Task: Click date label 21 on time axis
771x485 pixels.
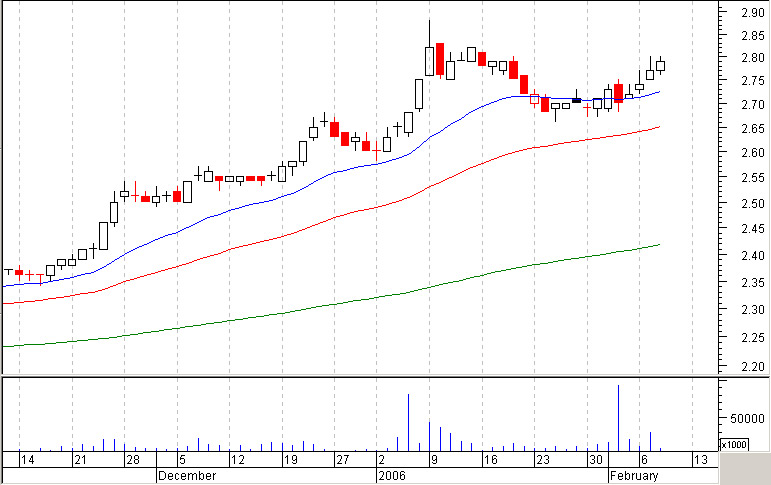Action: pyautogui.click(x=80, y=460)
